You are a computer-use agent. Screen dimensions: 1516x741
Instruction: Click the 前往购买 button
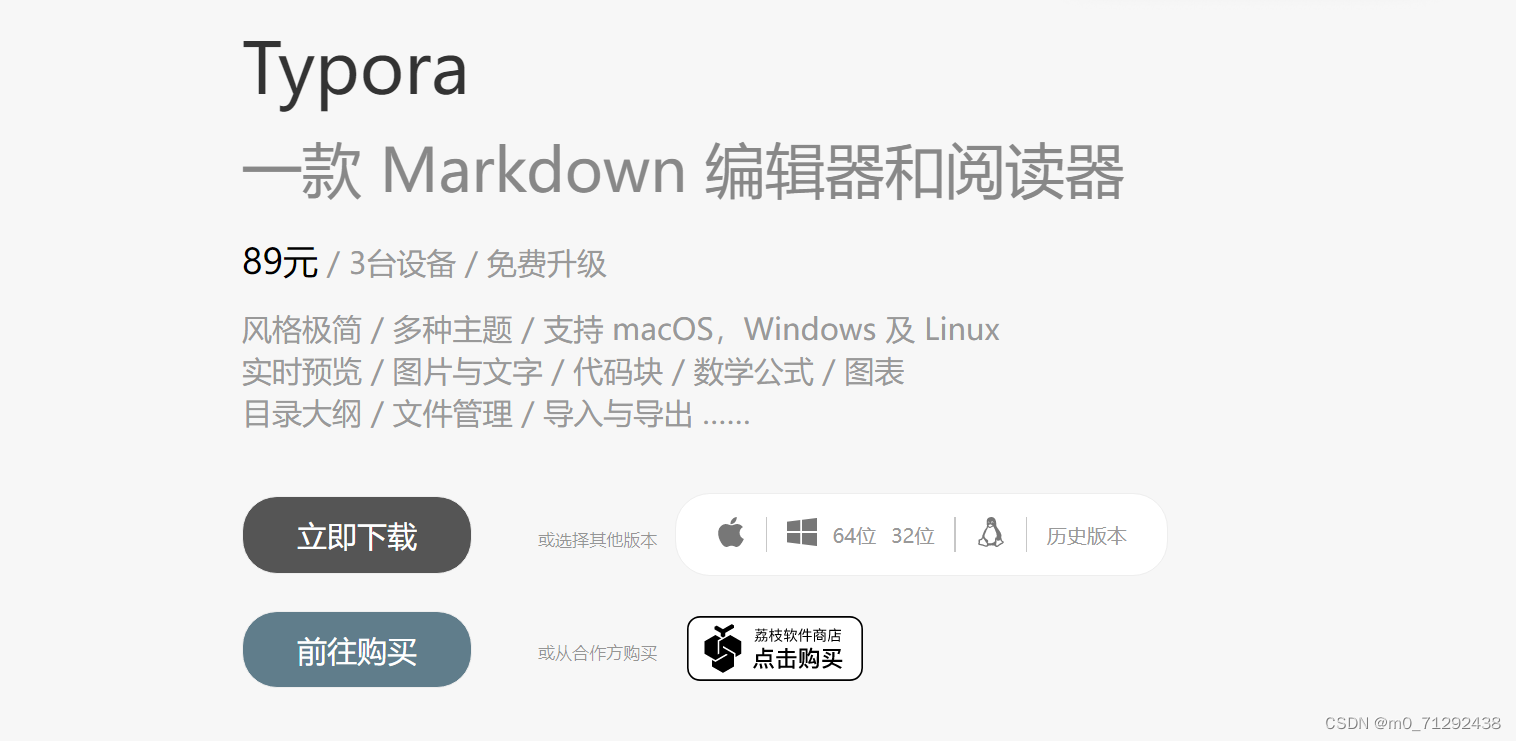pos(357,650)
